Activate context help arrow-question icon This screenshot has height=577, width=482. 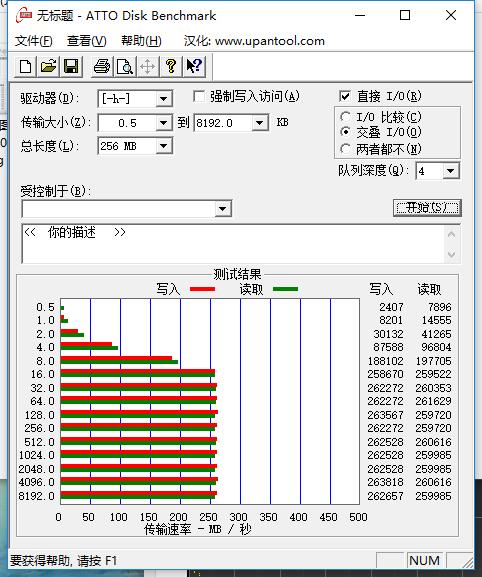tap(194, 67)
